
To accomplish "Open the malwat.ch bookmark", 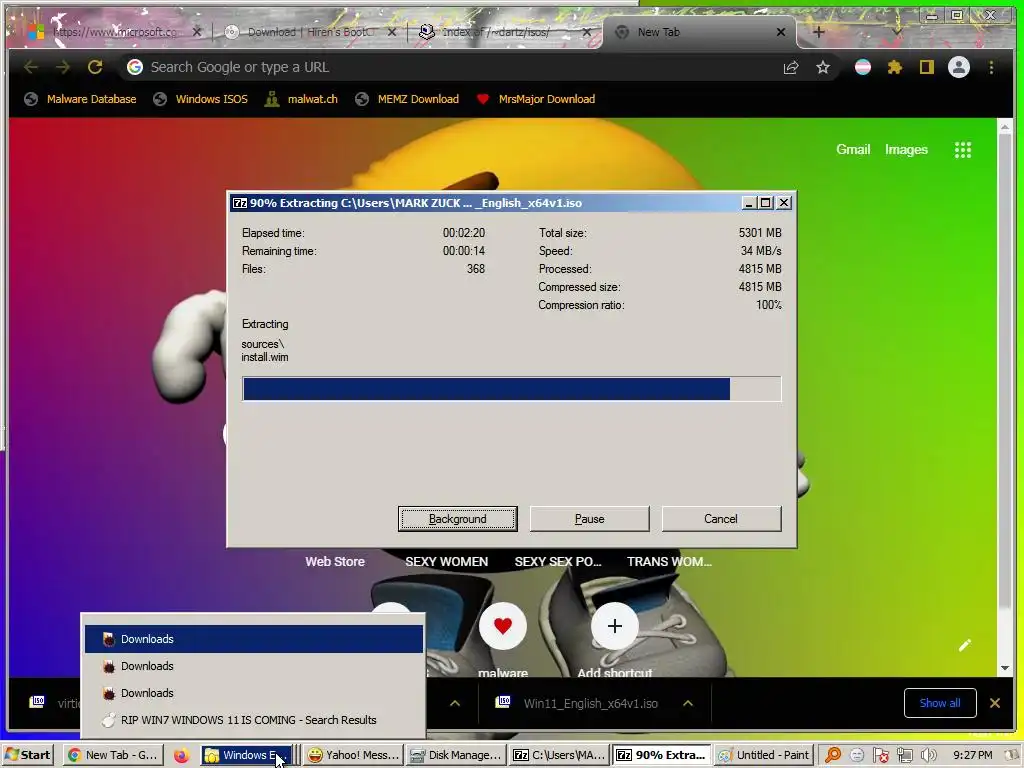I will (x=301, y=99).
